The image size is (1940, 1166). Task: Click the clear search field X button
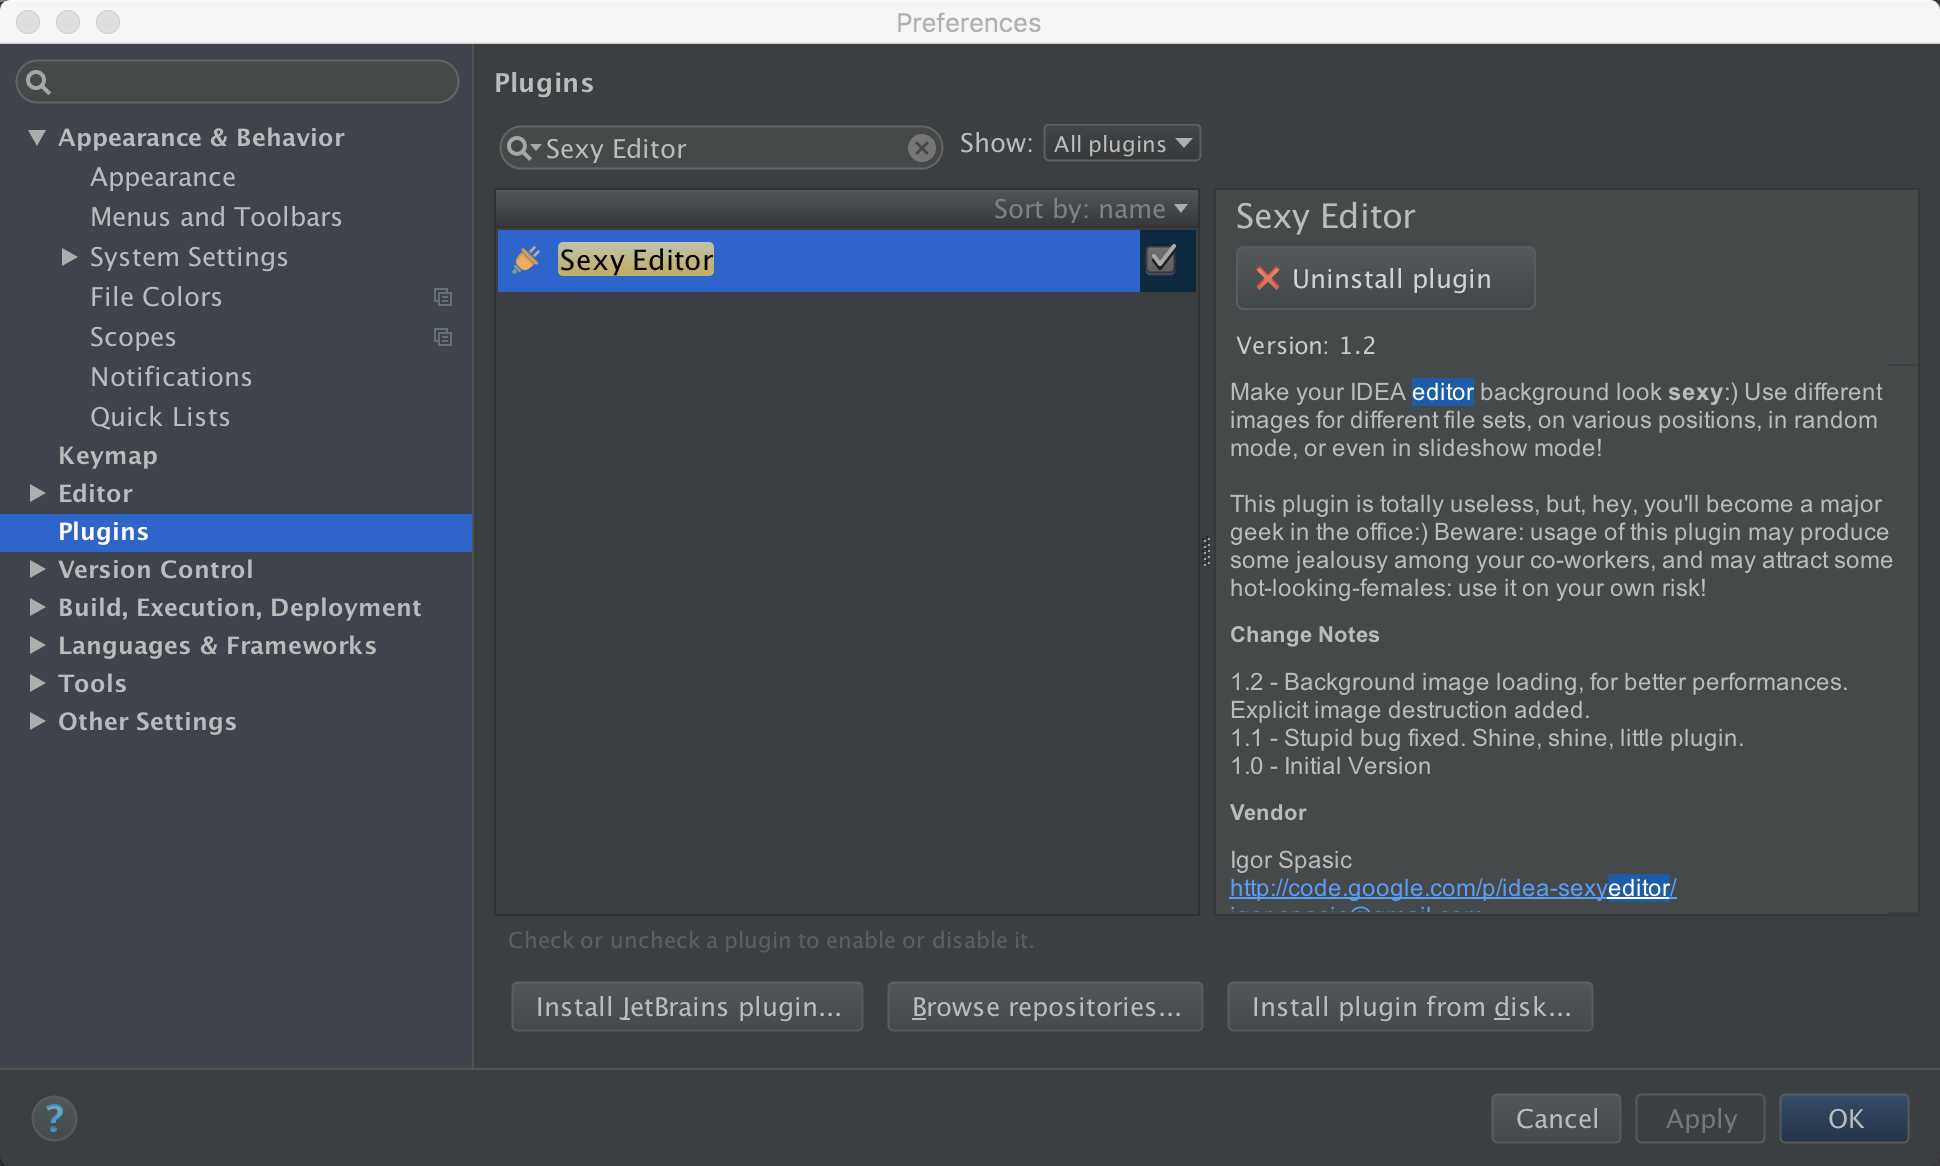(920, 148)
